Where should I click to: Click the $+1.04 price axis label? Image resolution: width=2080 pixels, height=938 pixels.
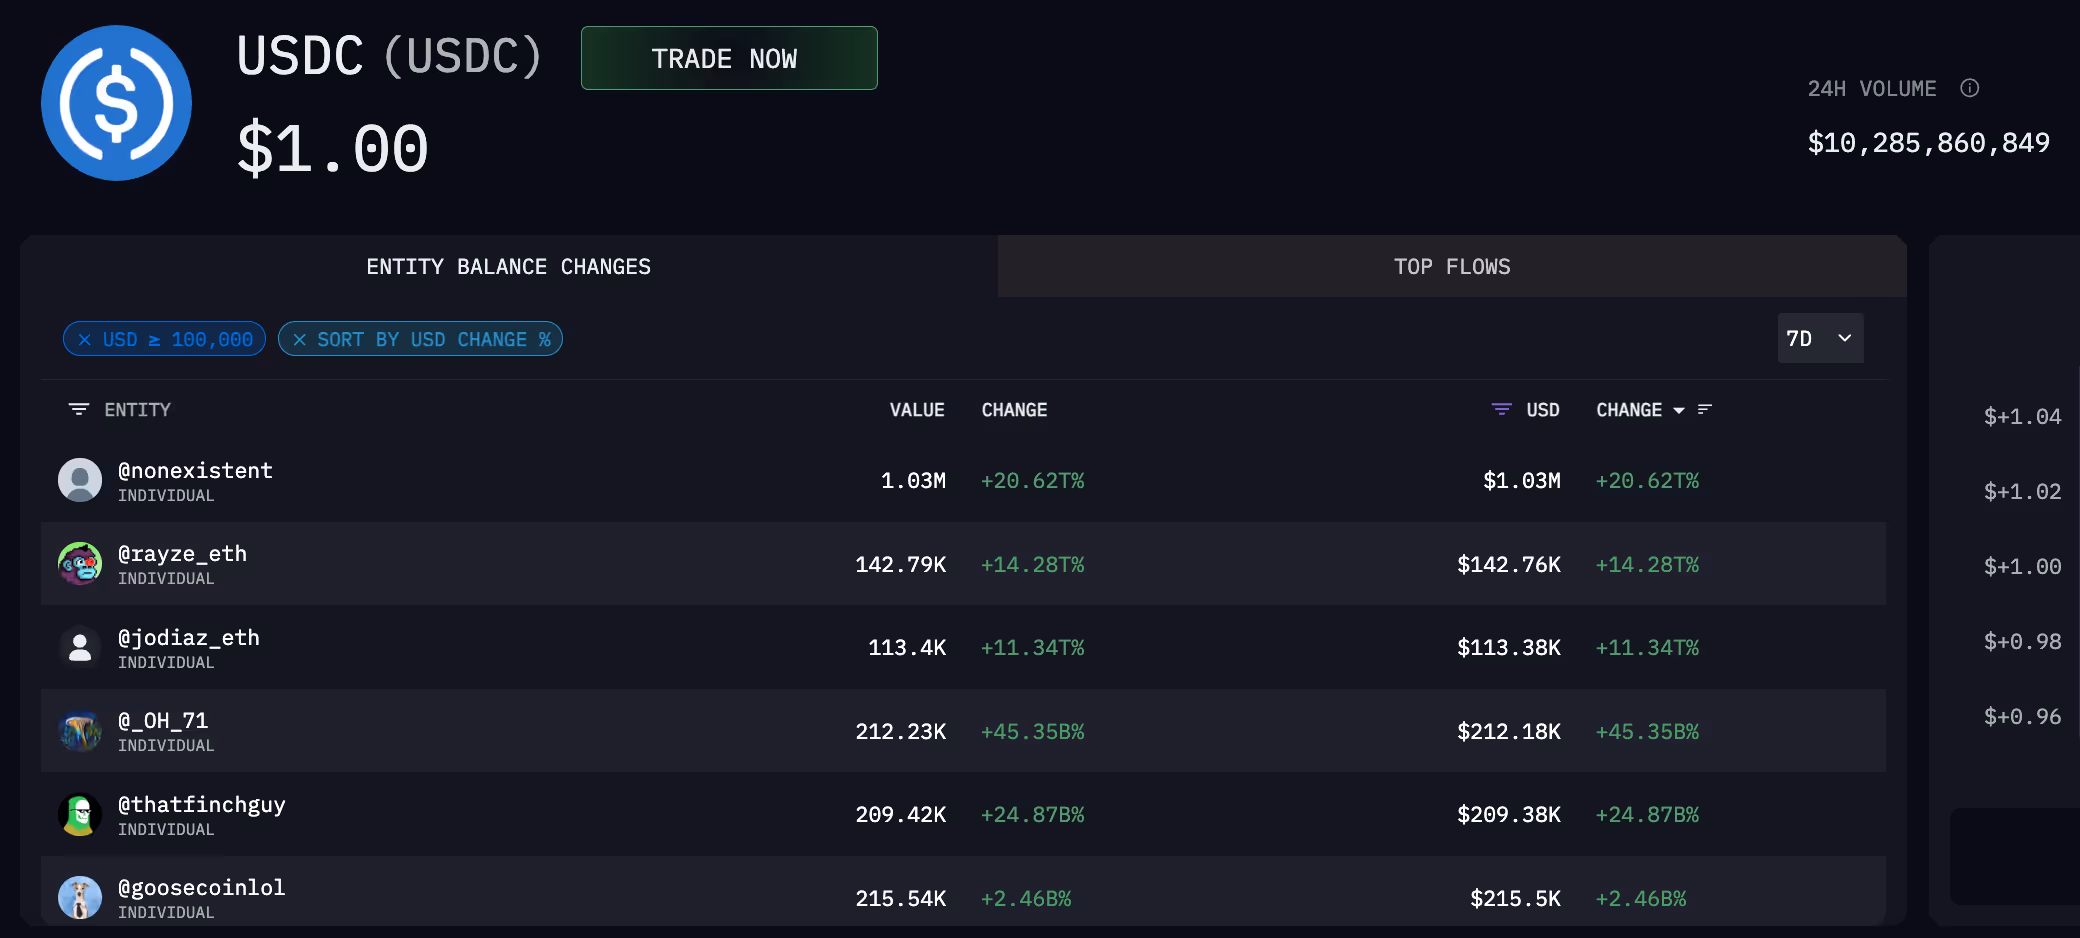tap(2022, 417)
